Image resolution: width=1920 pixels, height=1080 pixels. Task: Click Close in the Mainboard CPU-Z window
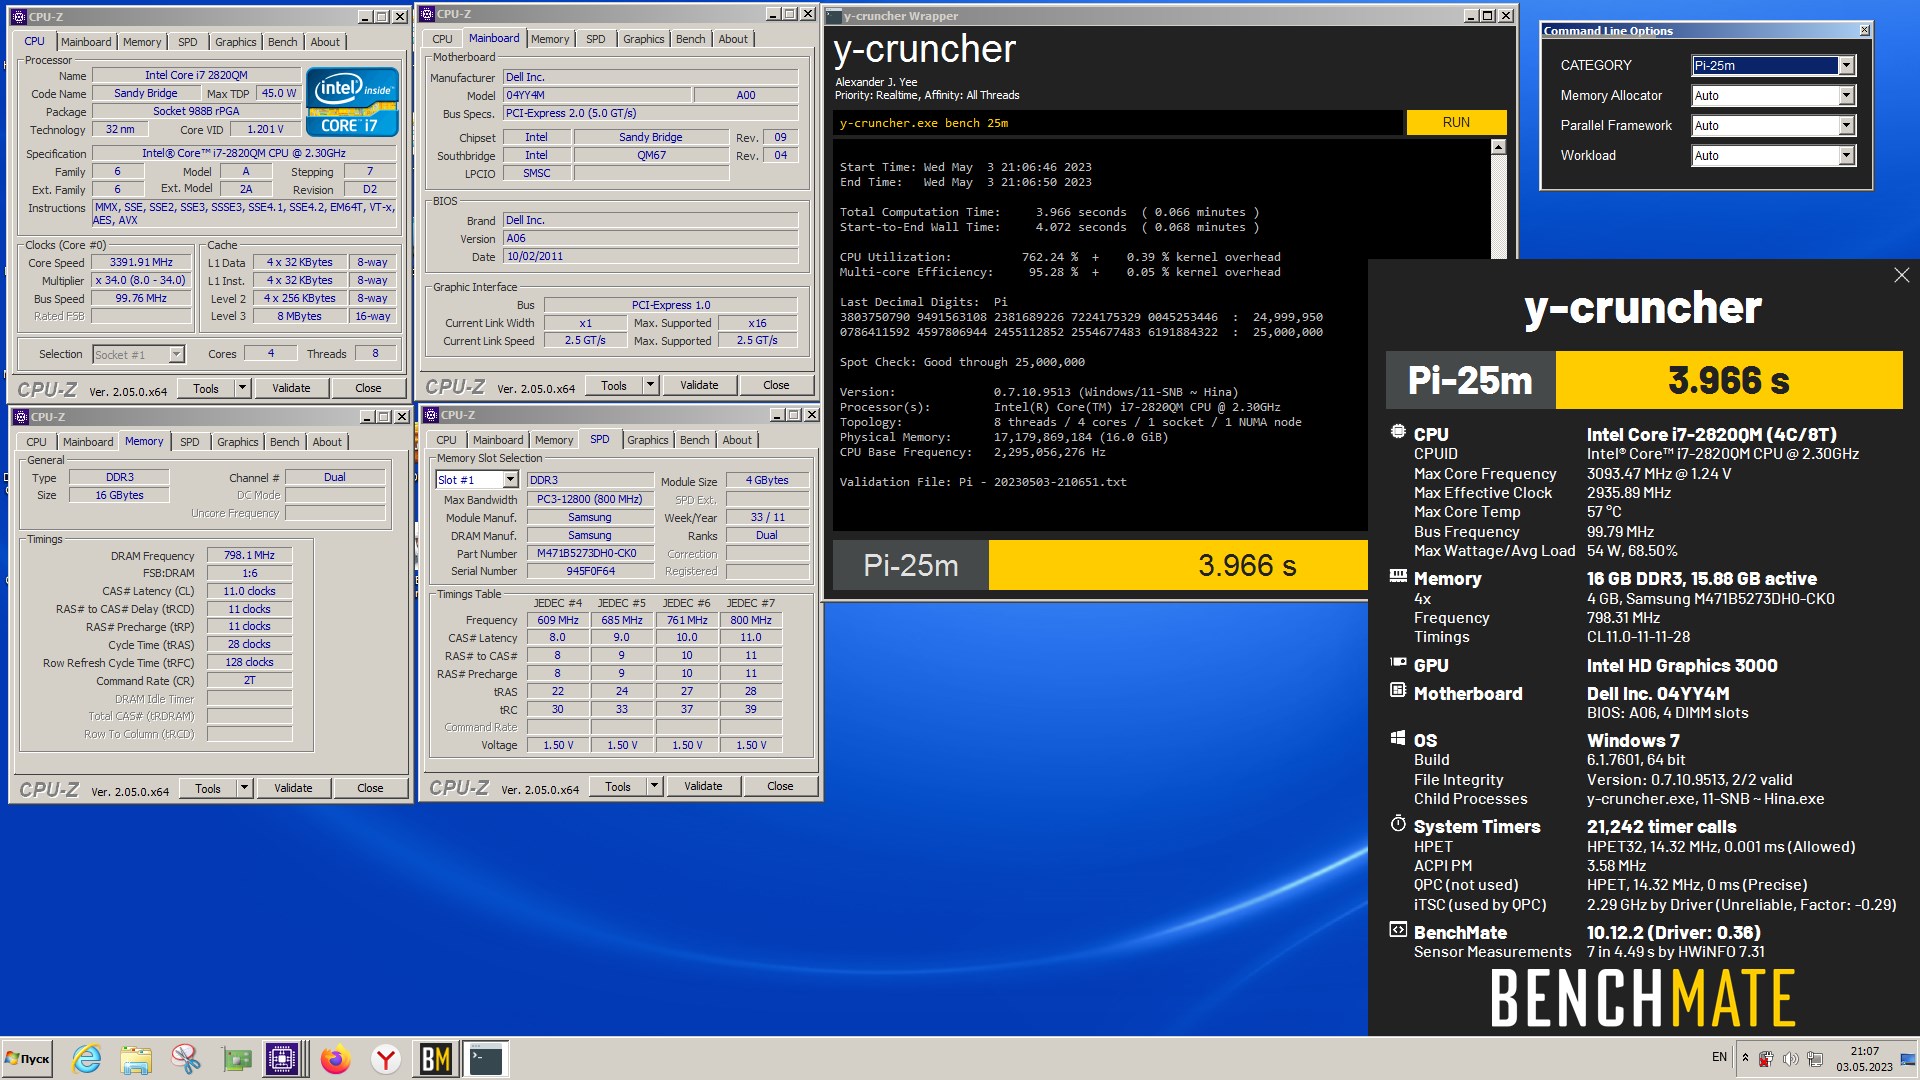tap(776, 385)
